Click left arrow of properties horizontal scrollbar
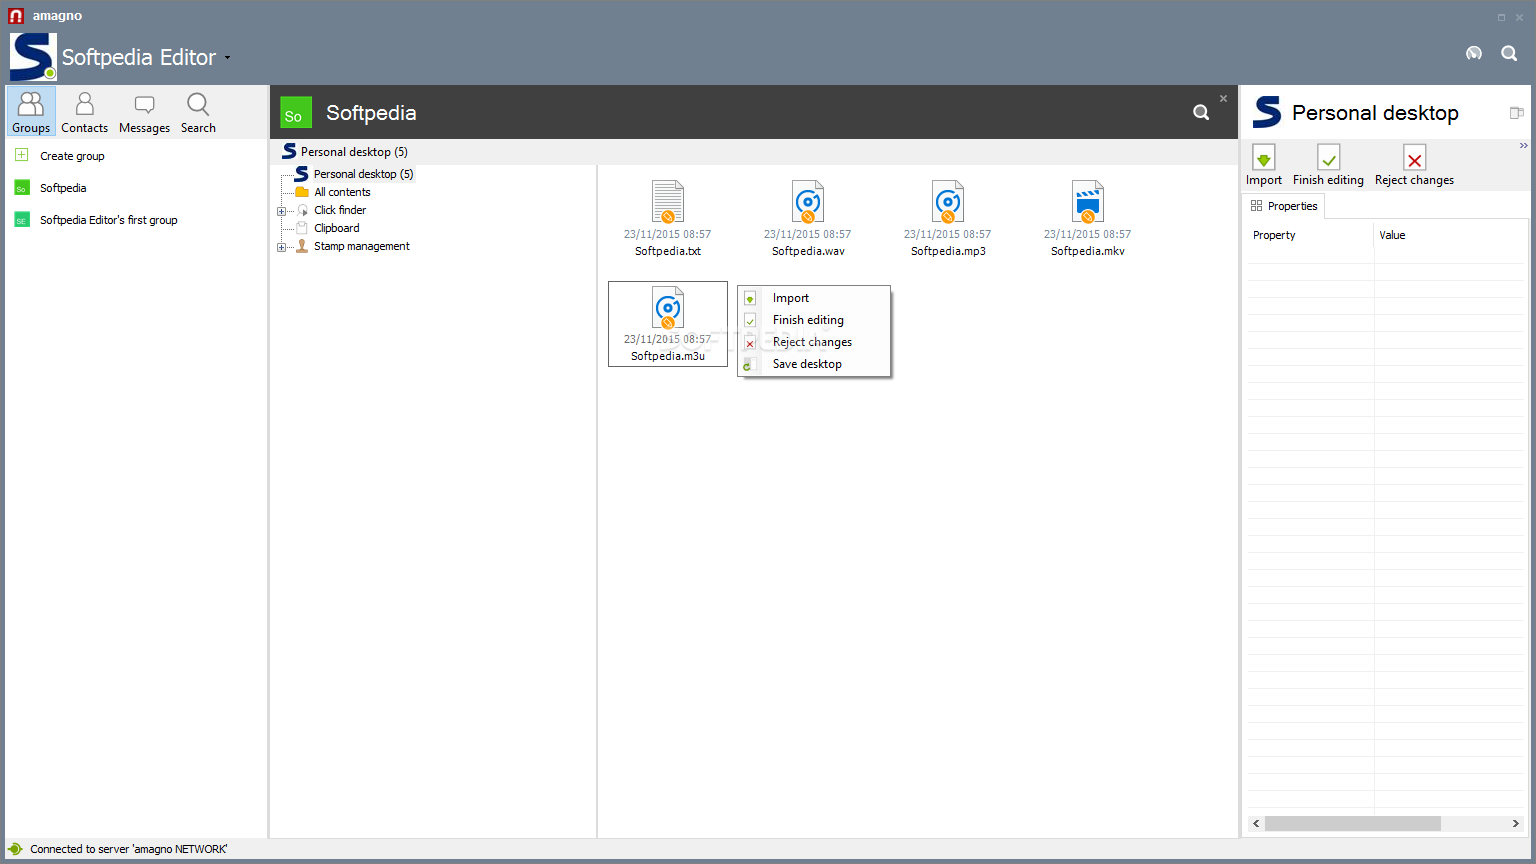The width and height of the screenshot is (1536, 864). 1257,824
